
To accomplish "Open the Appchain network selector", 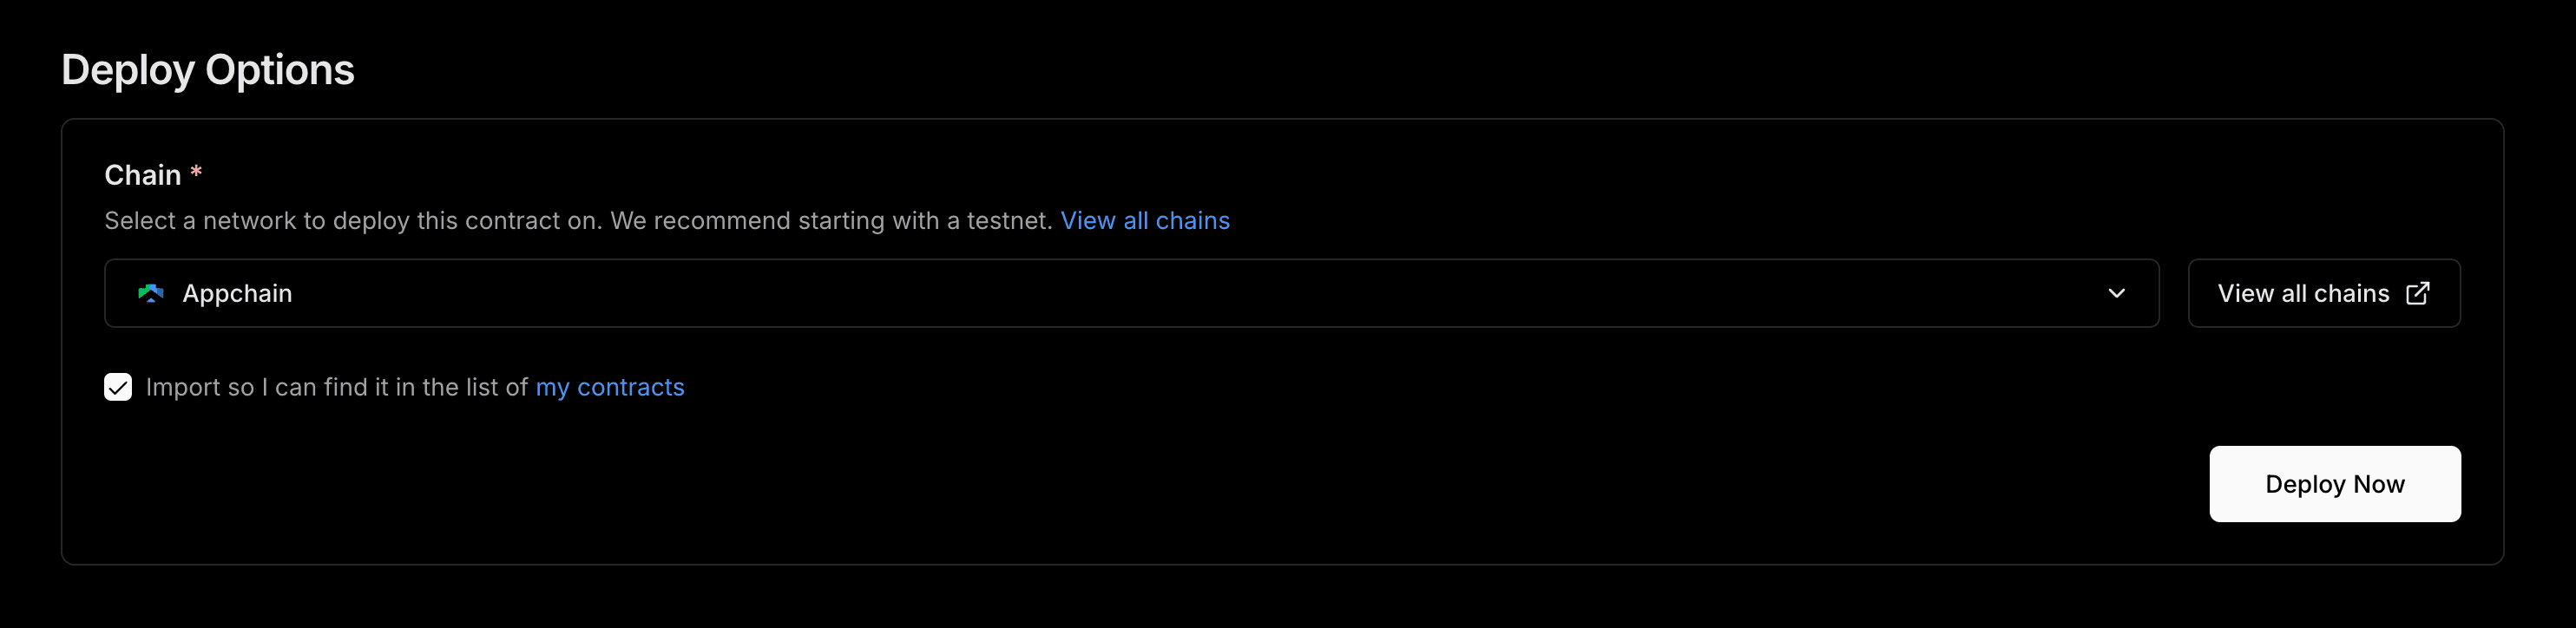I will pyautogui.click(x=1131, y=293).
